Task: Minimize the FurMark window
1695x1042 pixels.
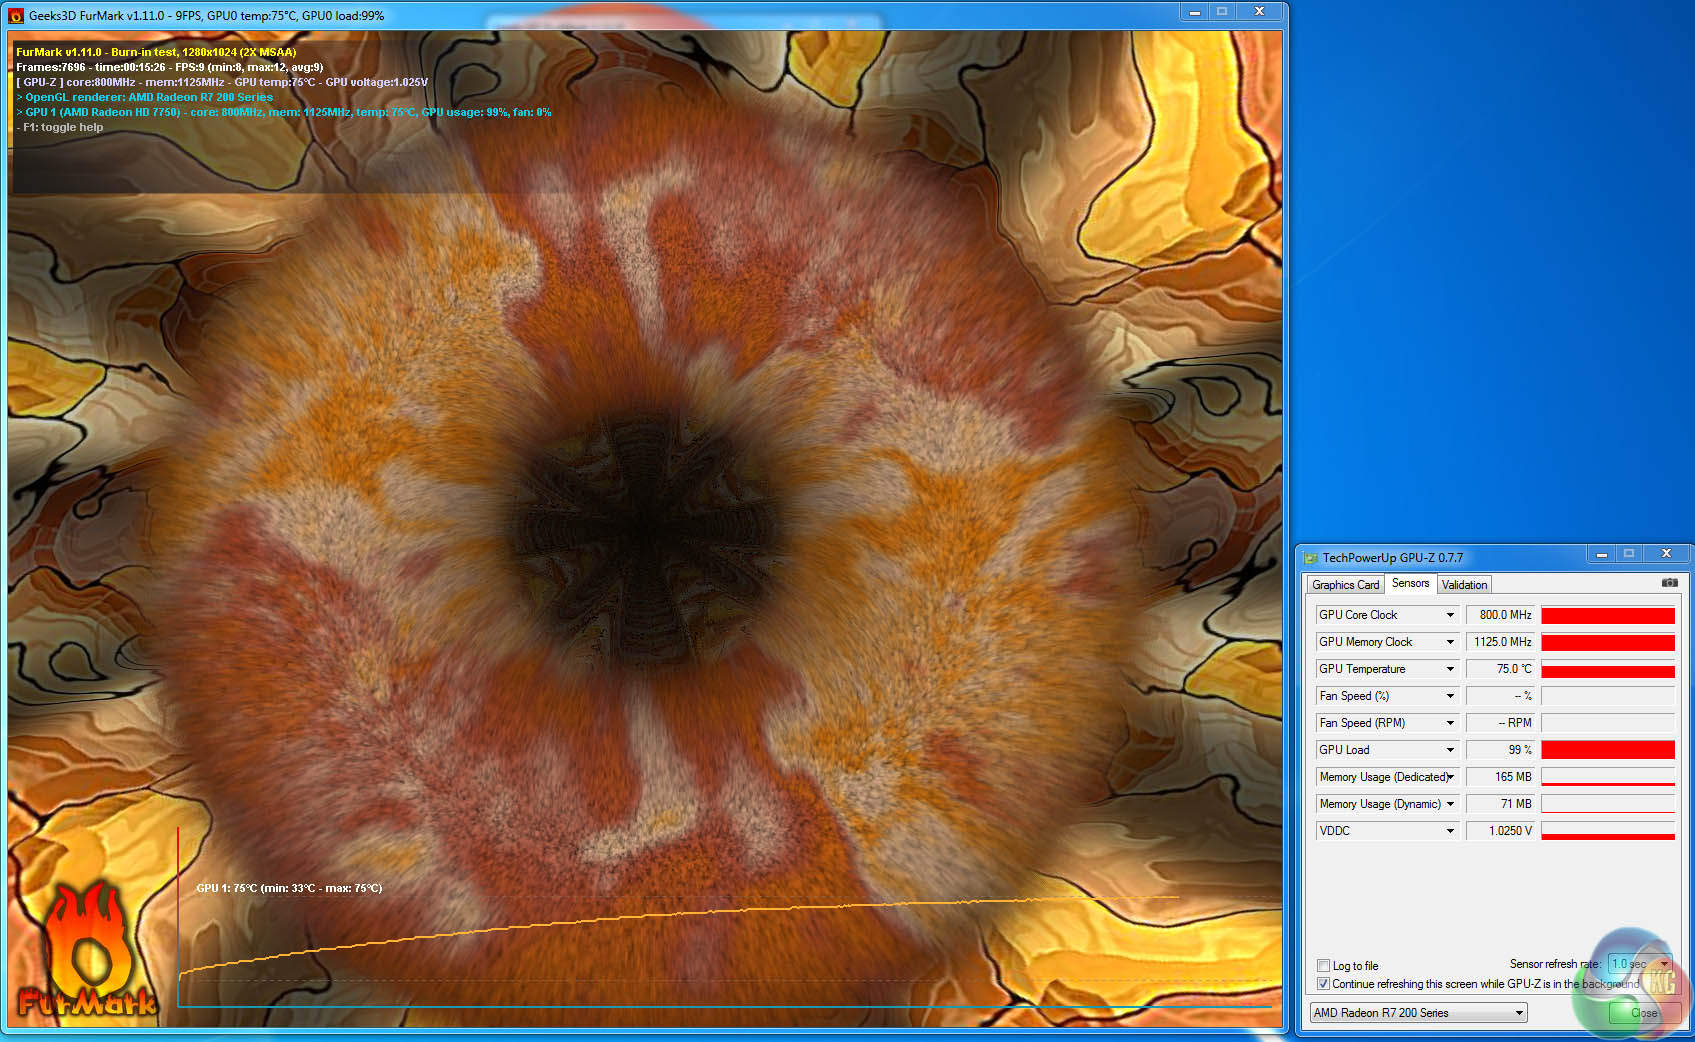Action: (1194, 12)
